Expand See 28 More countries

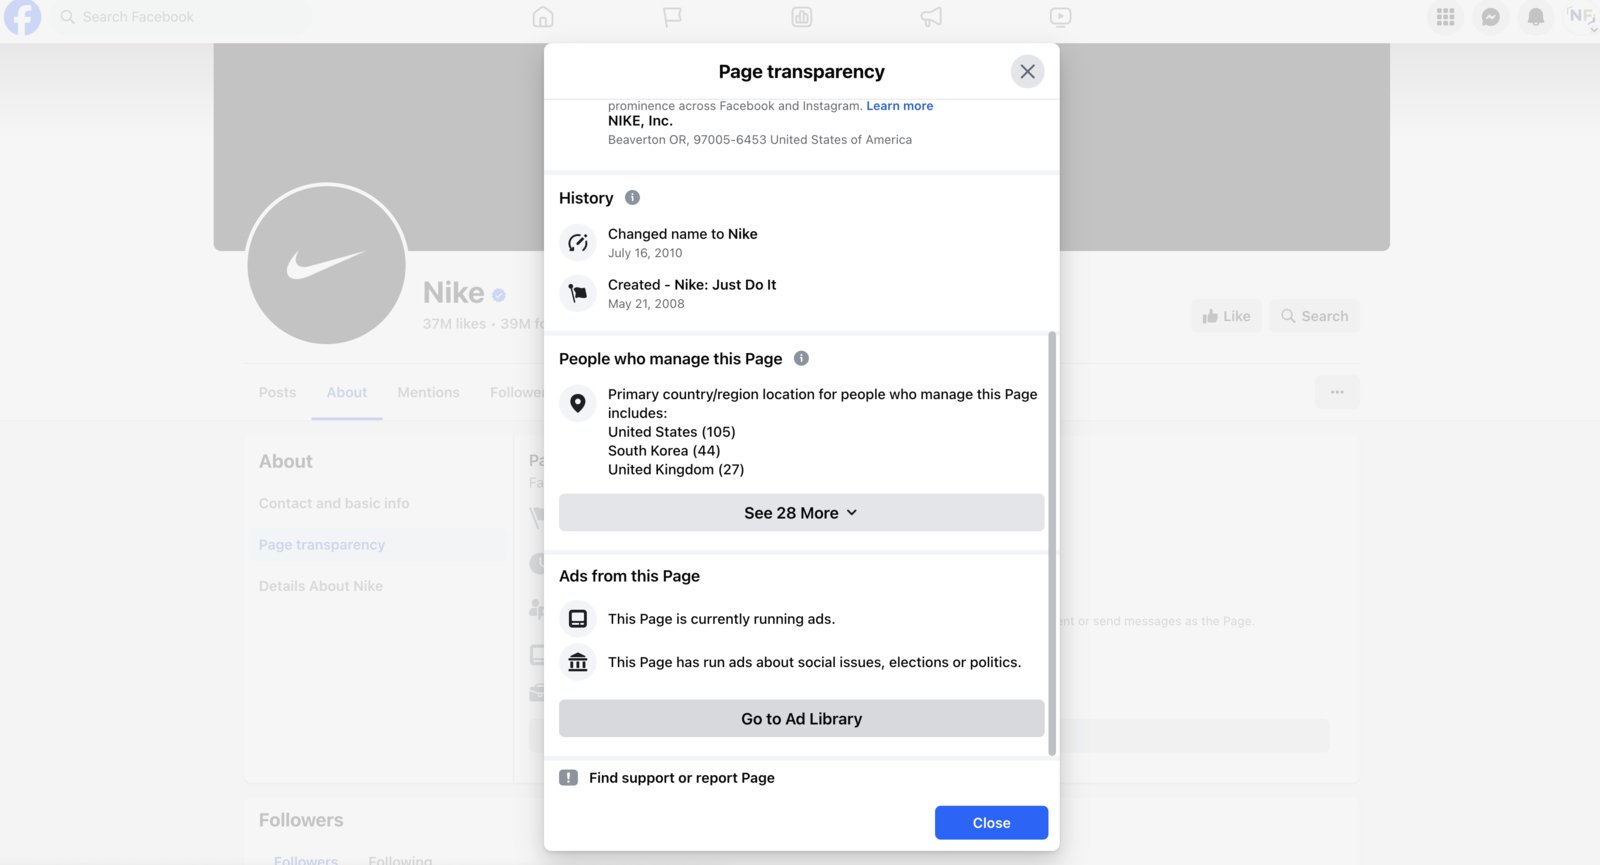pos(801,513)
